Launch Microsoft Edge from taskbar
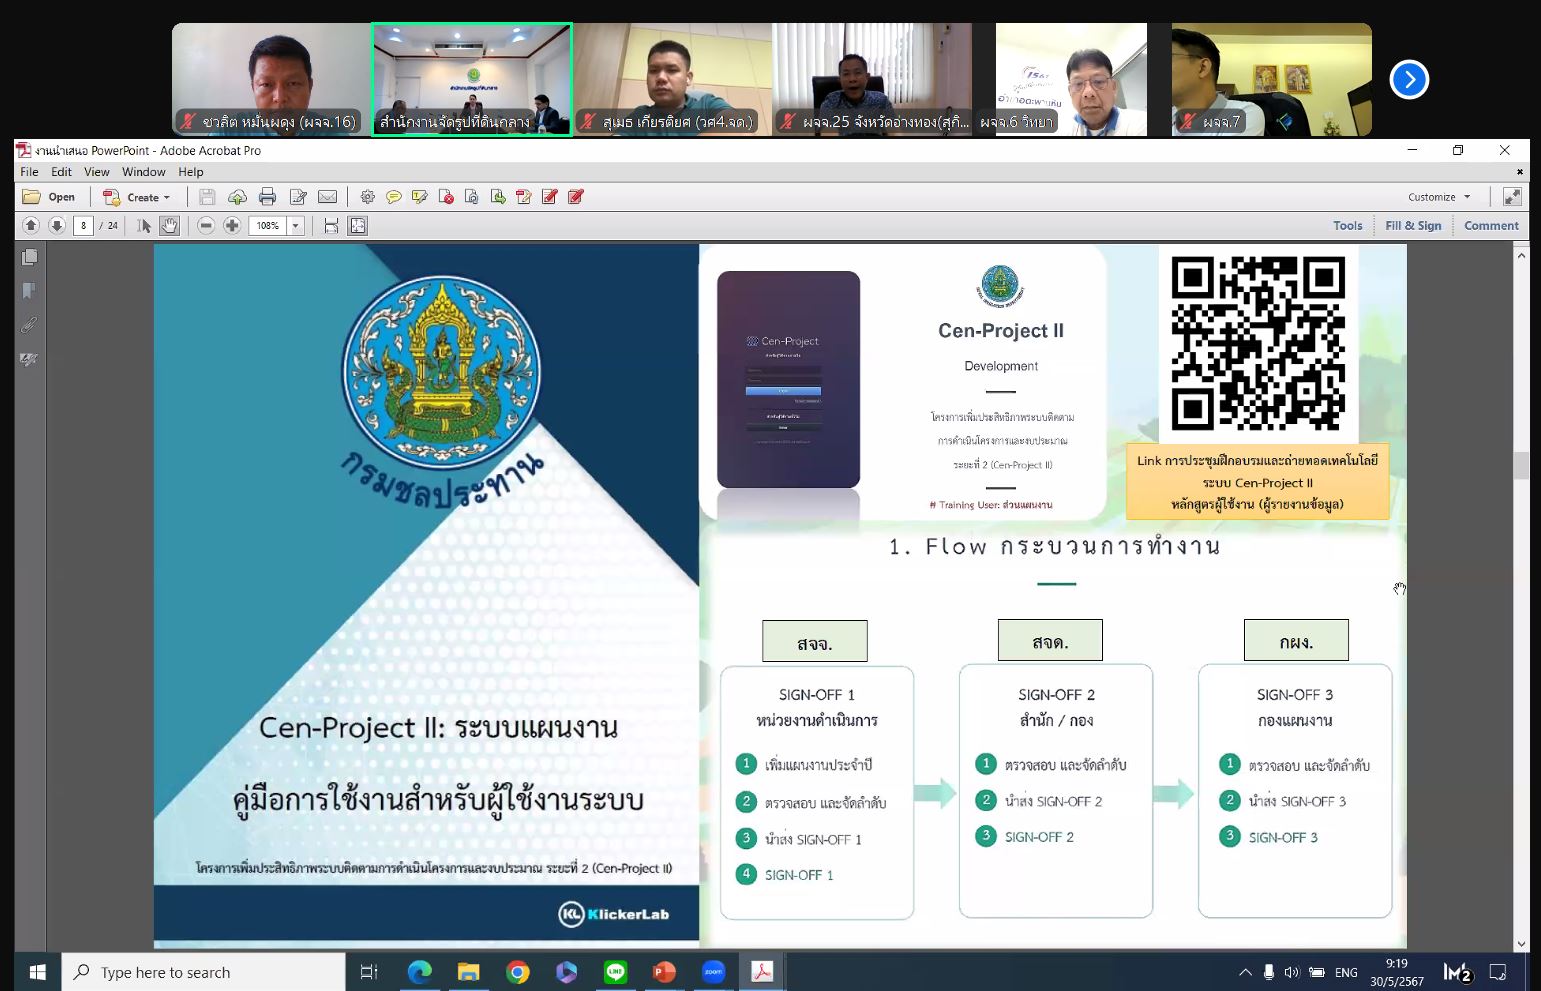 pyautogui.click(x=419, y=972)
